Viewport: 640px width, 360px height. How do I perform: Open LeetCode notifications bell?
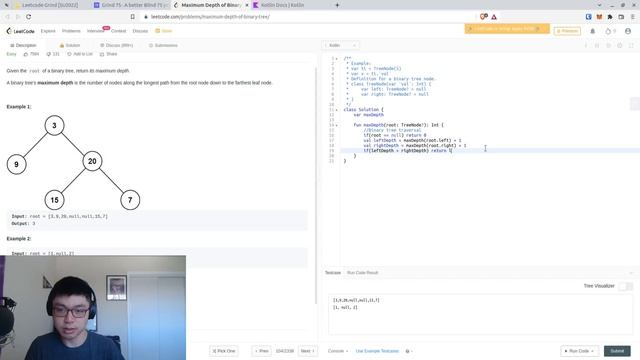(593, 31)
